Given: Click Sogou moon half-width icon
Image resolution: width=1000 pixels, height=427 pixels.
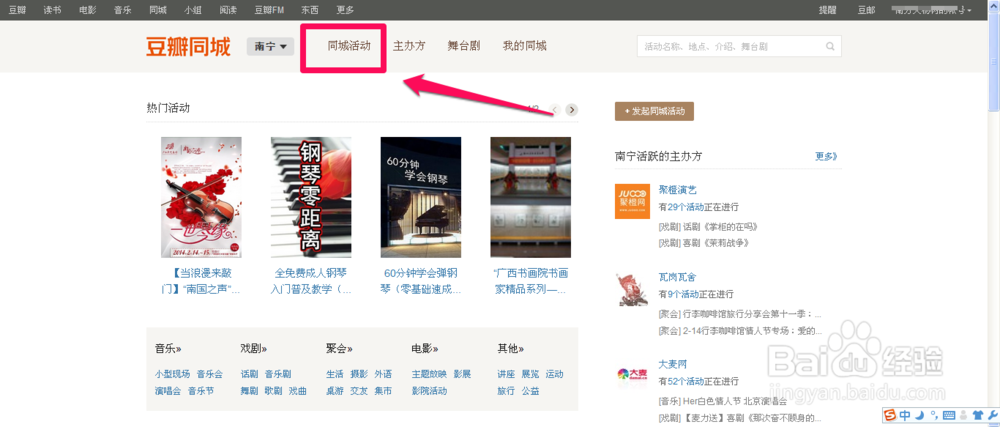Looking at the screenshot, I should click(x=918, y=416).
